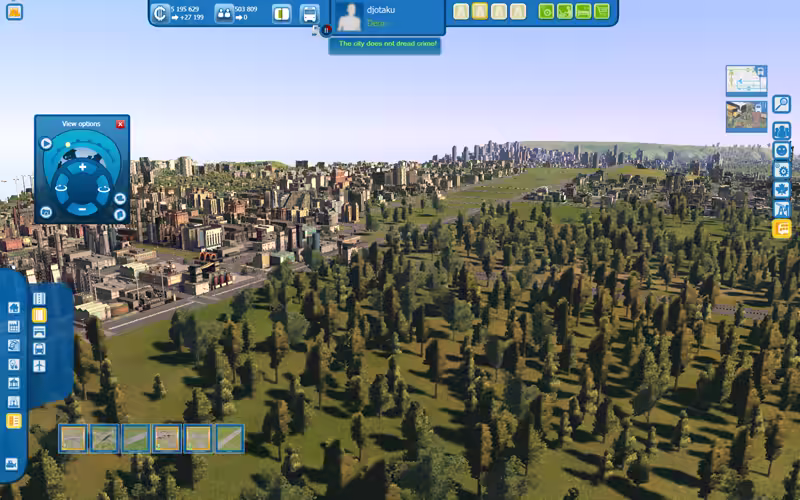
Task: Zoom out with the minus button
Action: pyautogui.click(x=82, y=209)
